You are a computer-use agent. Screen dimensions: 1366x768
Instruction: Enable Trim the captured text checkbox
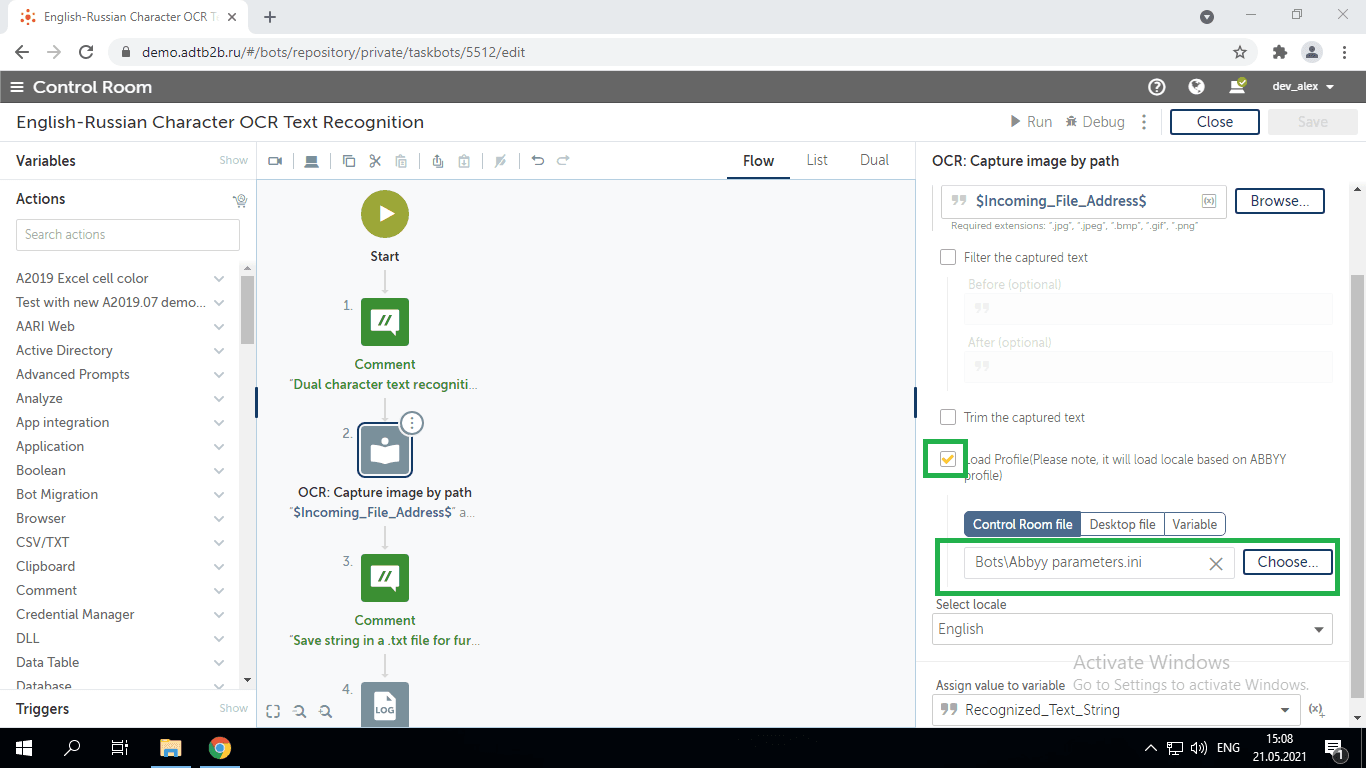click(948, 417)
